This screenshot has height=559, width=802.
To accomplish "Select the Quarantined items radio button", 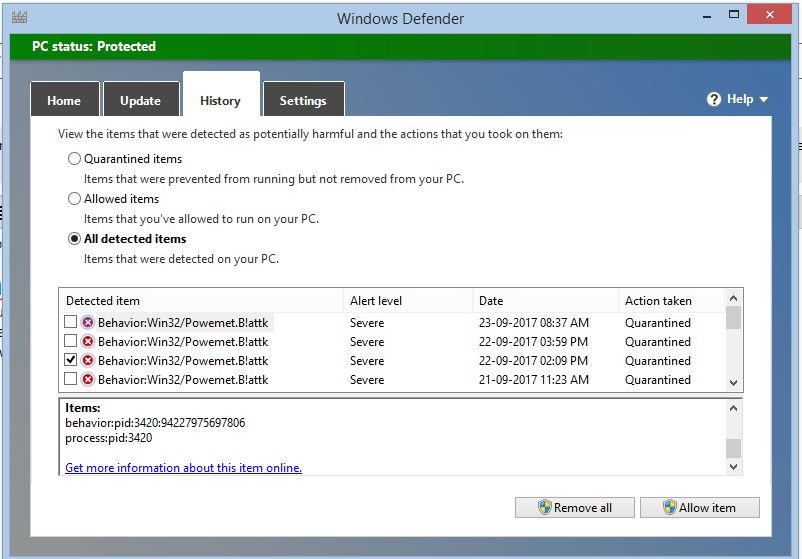I will pos(74,159).
